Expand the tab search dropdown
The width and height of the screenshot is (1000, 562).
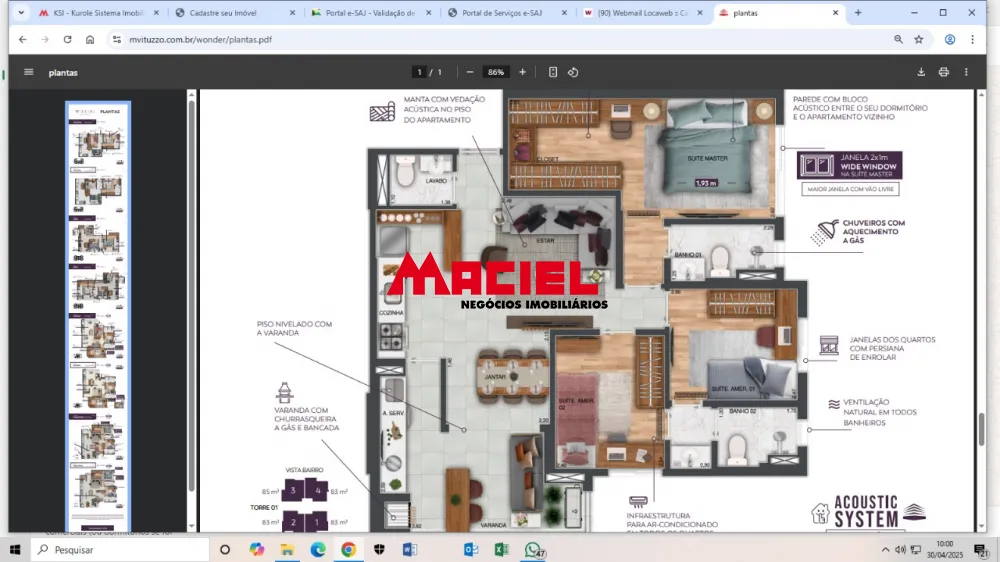[x=21, y=13]
